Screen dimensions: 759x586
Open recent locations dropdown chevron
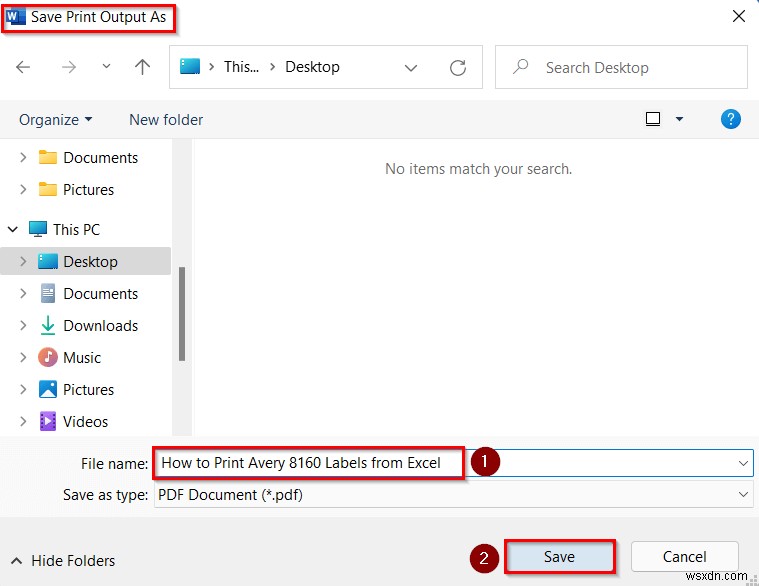[x=106, y=66]
